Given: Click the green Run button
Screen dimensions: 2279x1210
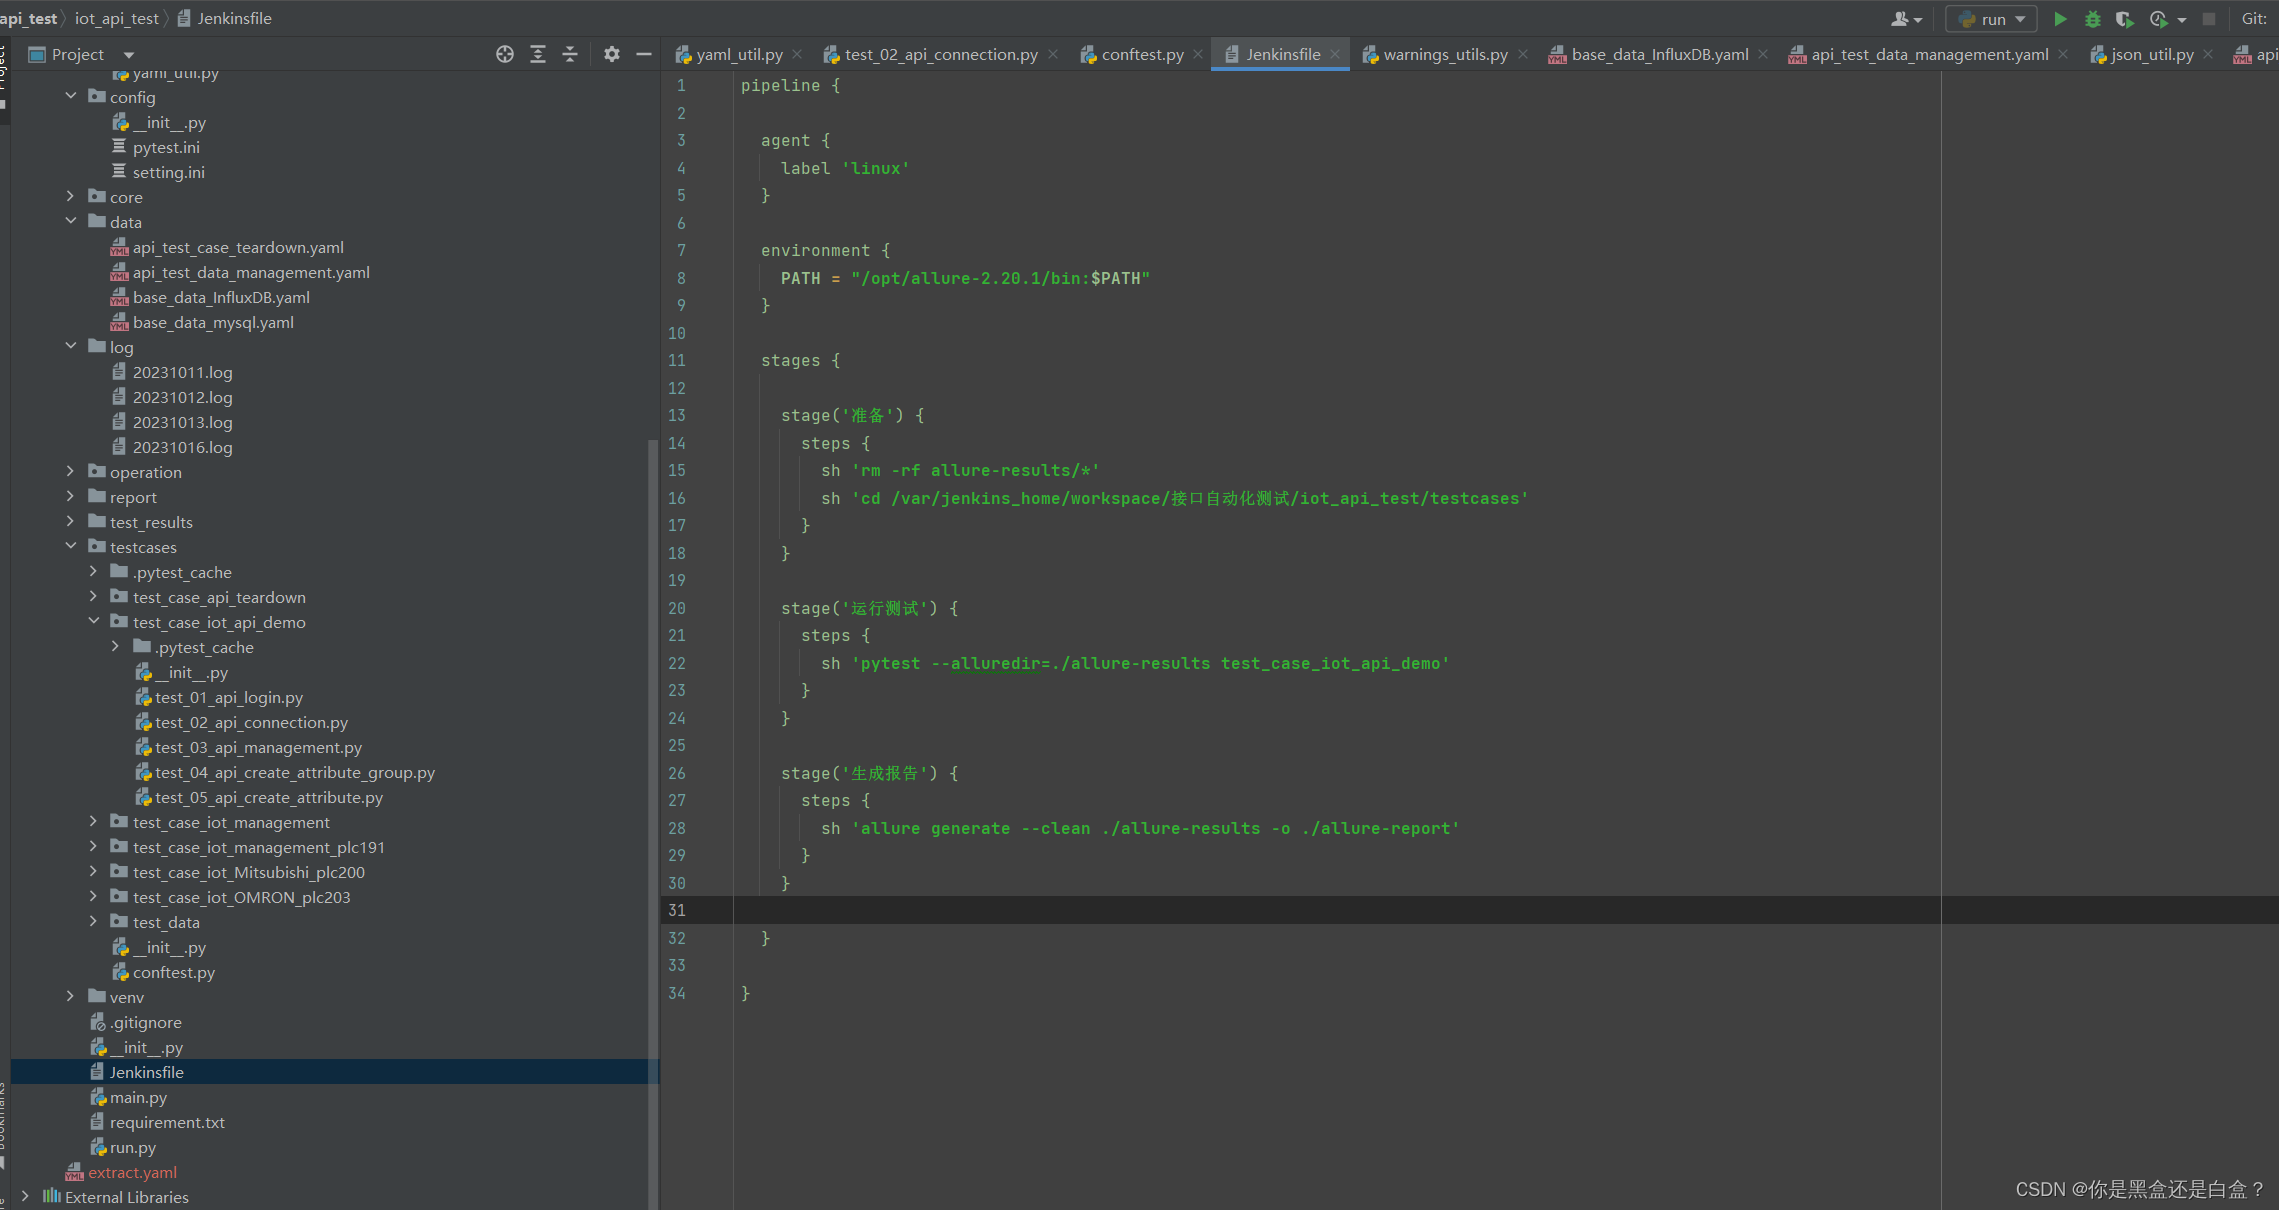Looking at the screenshot, I should (x=2060, y=19).
